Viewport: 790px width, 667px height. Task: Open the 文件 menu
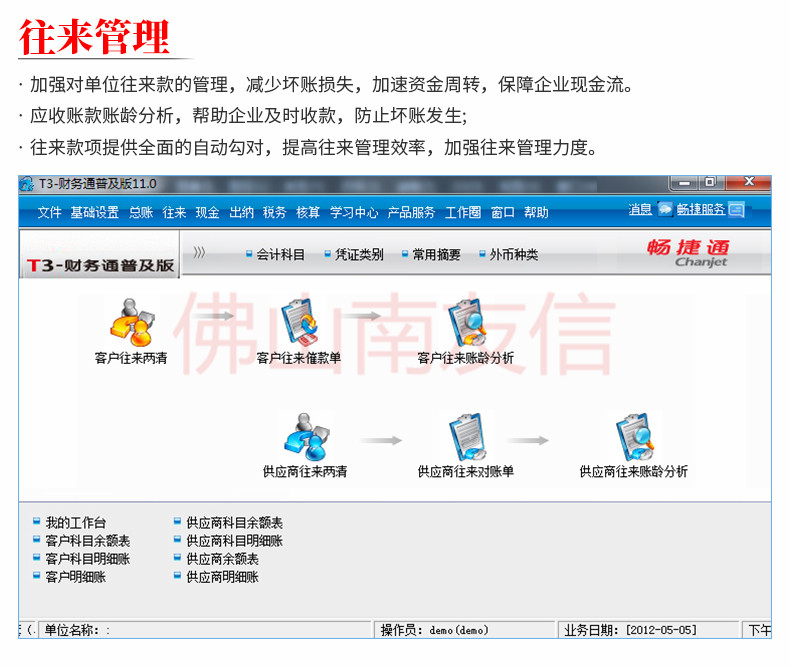(x=49, y=213)
